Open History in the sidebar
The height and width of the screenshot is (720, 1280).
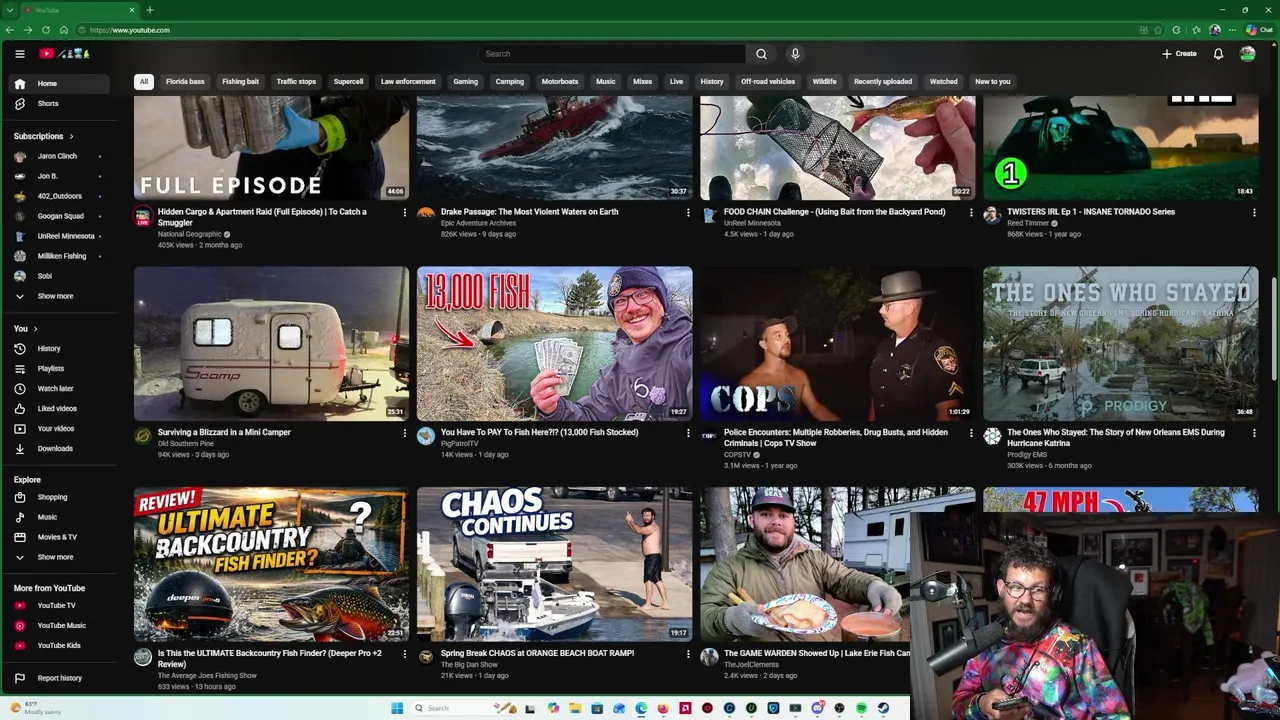(60, 349)
